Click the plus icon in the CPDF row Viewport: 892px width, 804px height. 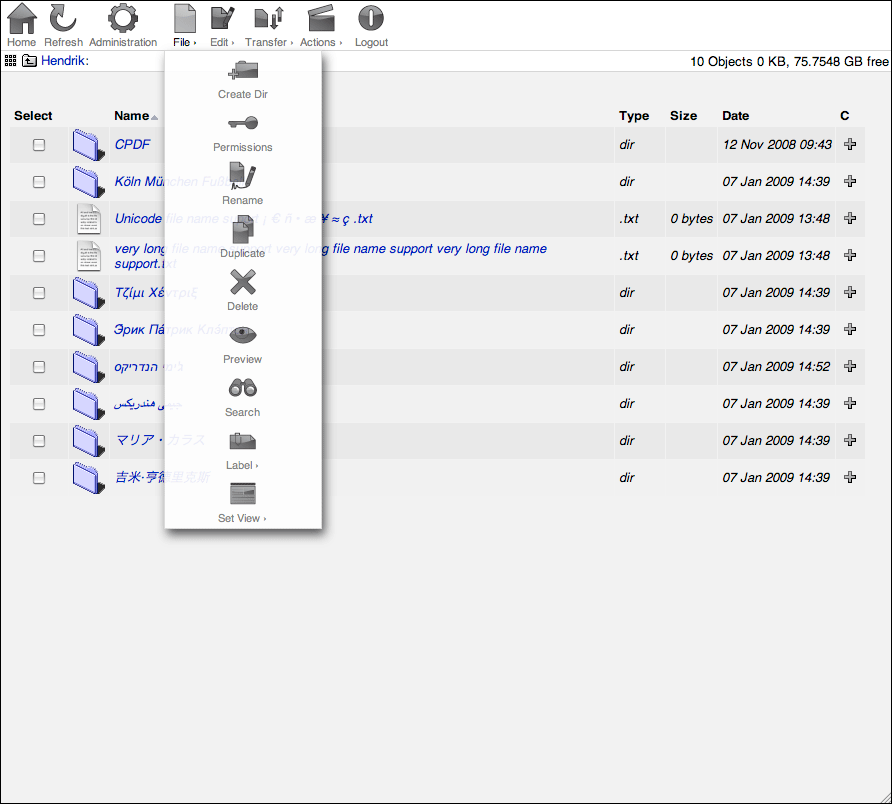(x=849, y=144)
